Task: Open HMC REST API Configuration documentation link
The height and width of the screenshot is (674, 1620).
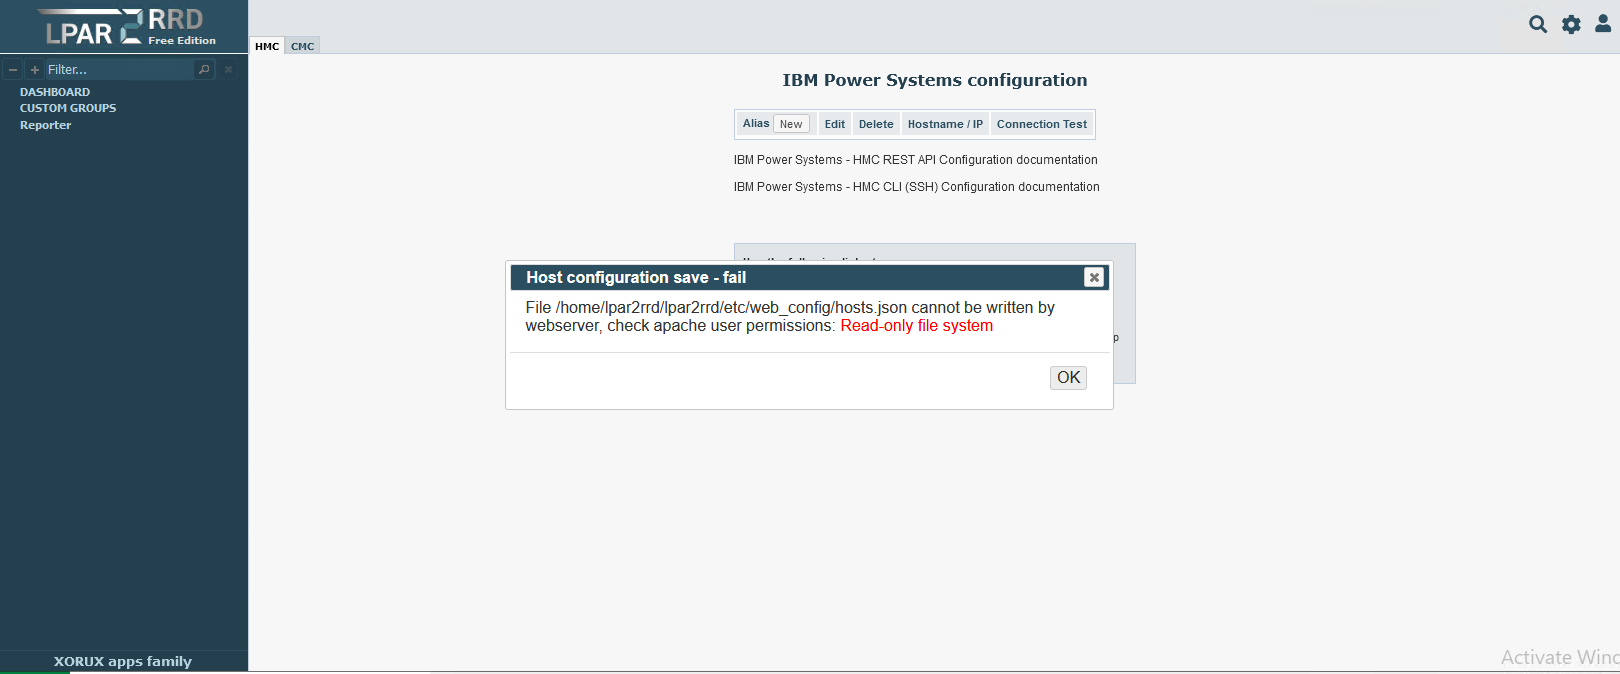Action: pos(915,160)
